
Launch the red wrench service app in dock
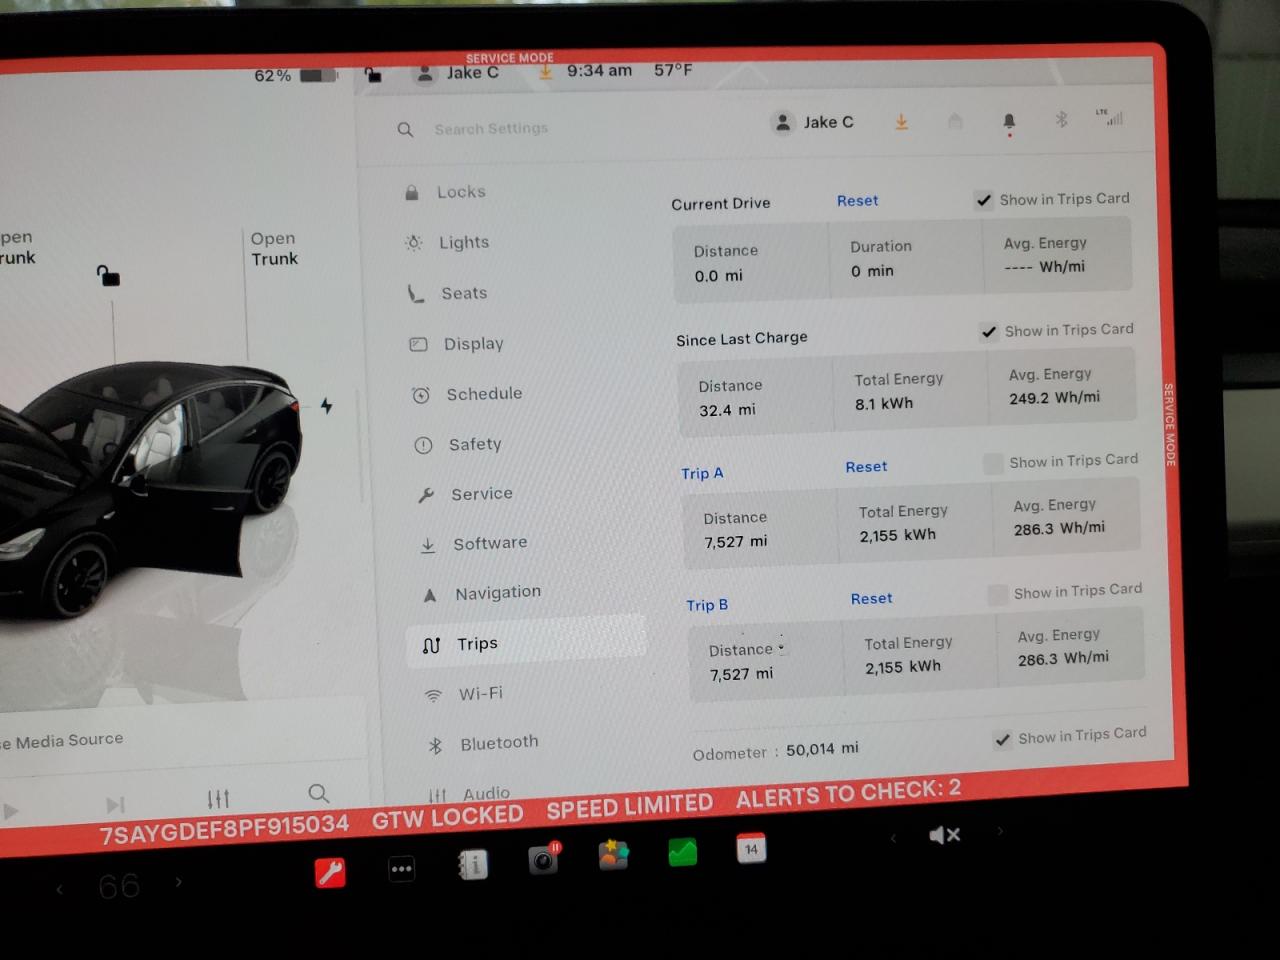330,869
